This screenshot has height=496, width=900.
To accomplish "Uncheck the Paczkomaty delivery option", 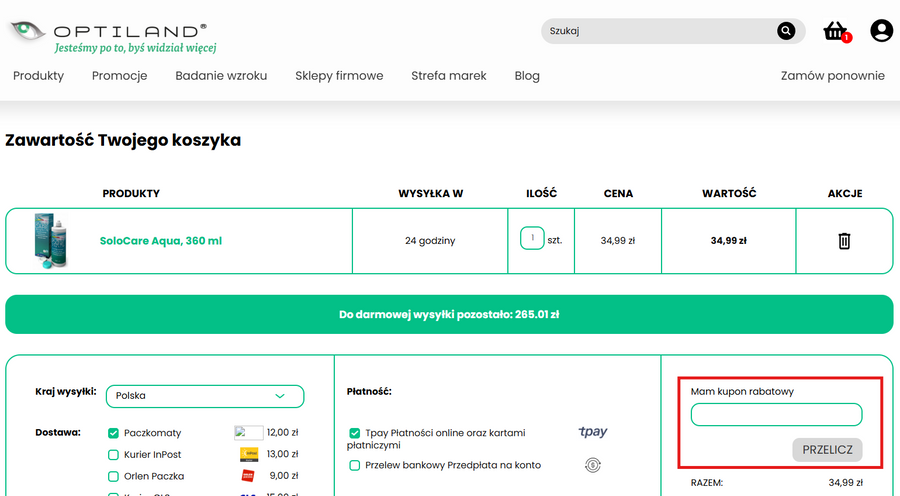I will pos(114,434).
